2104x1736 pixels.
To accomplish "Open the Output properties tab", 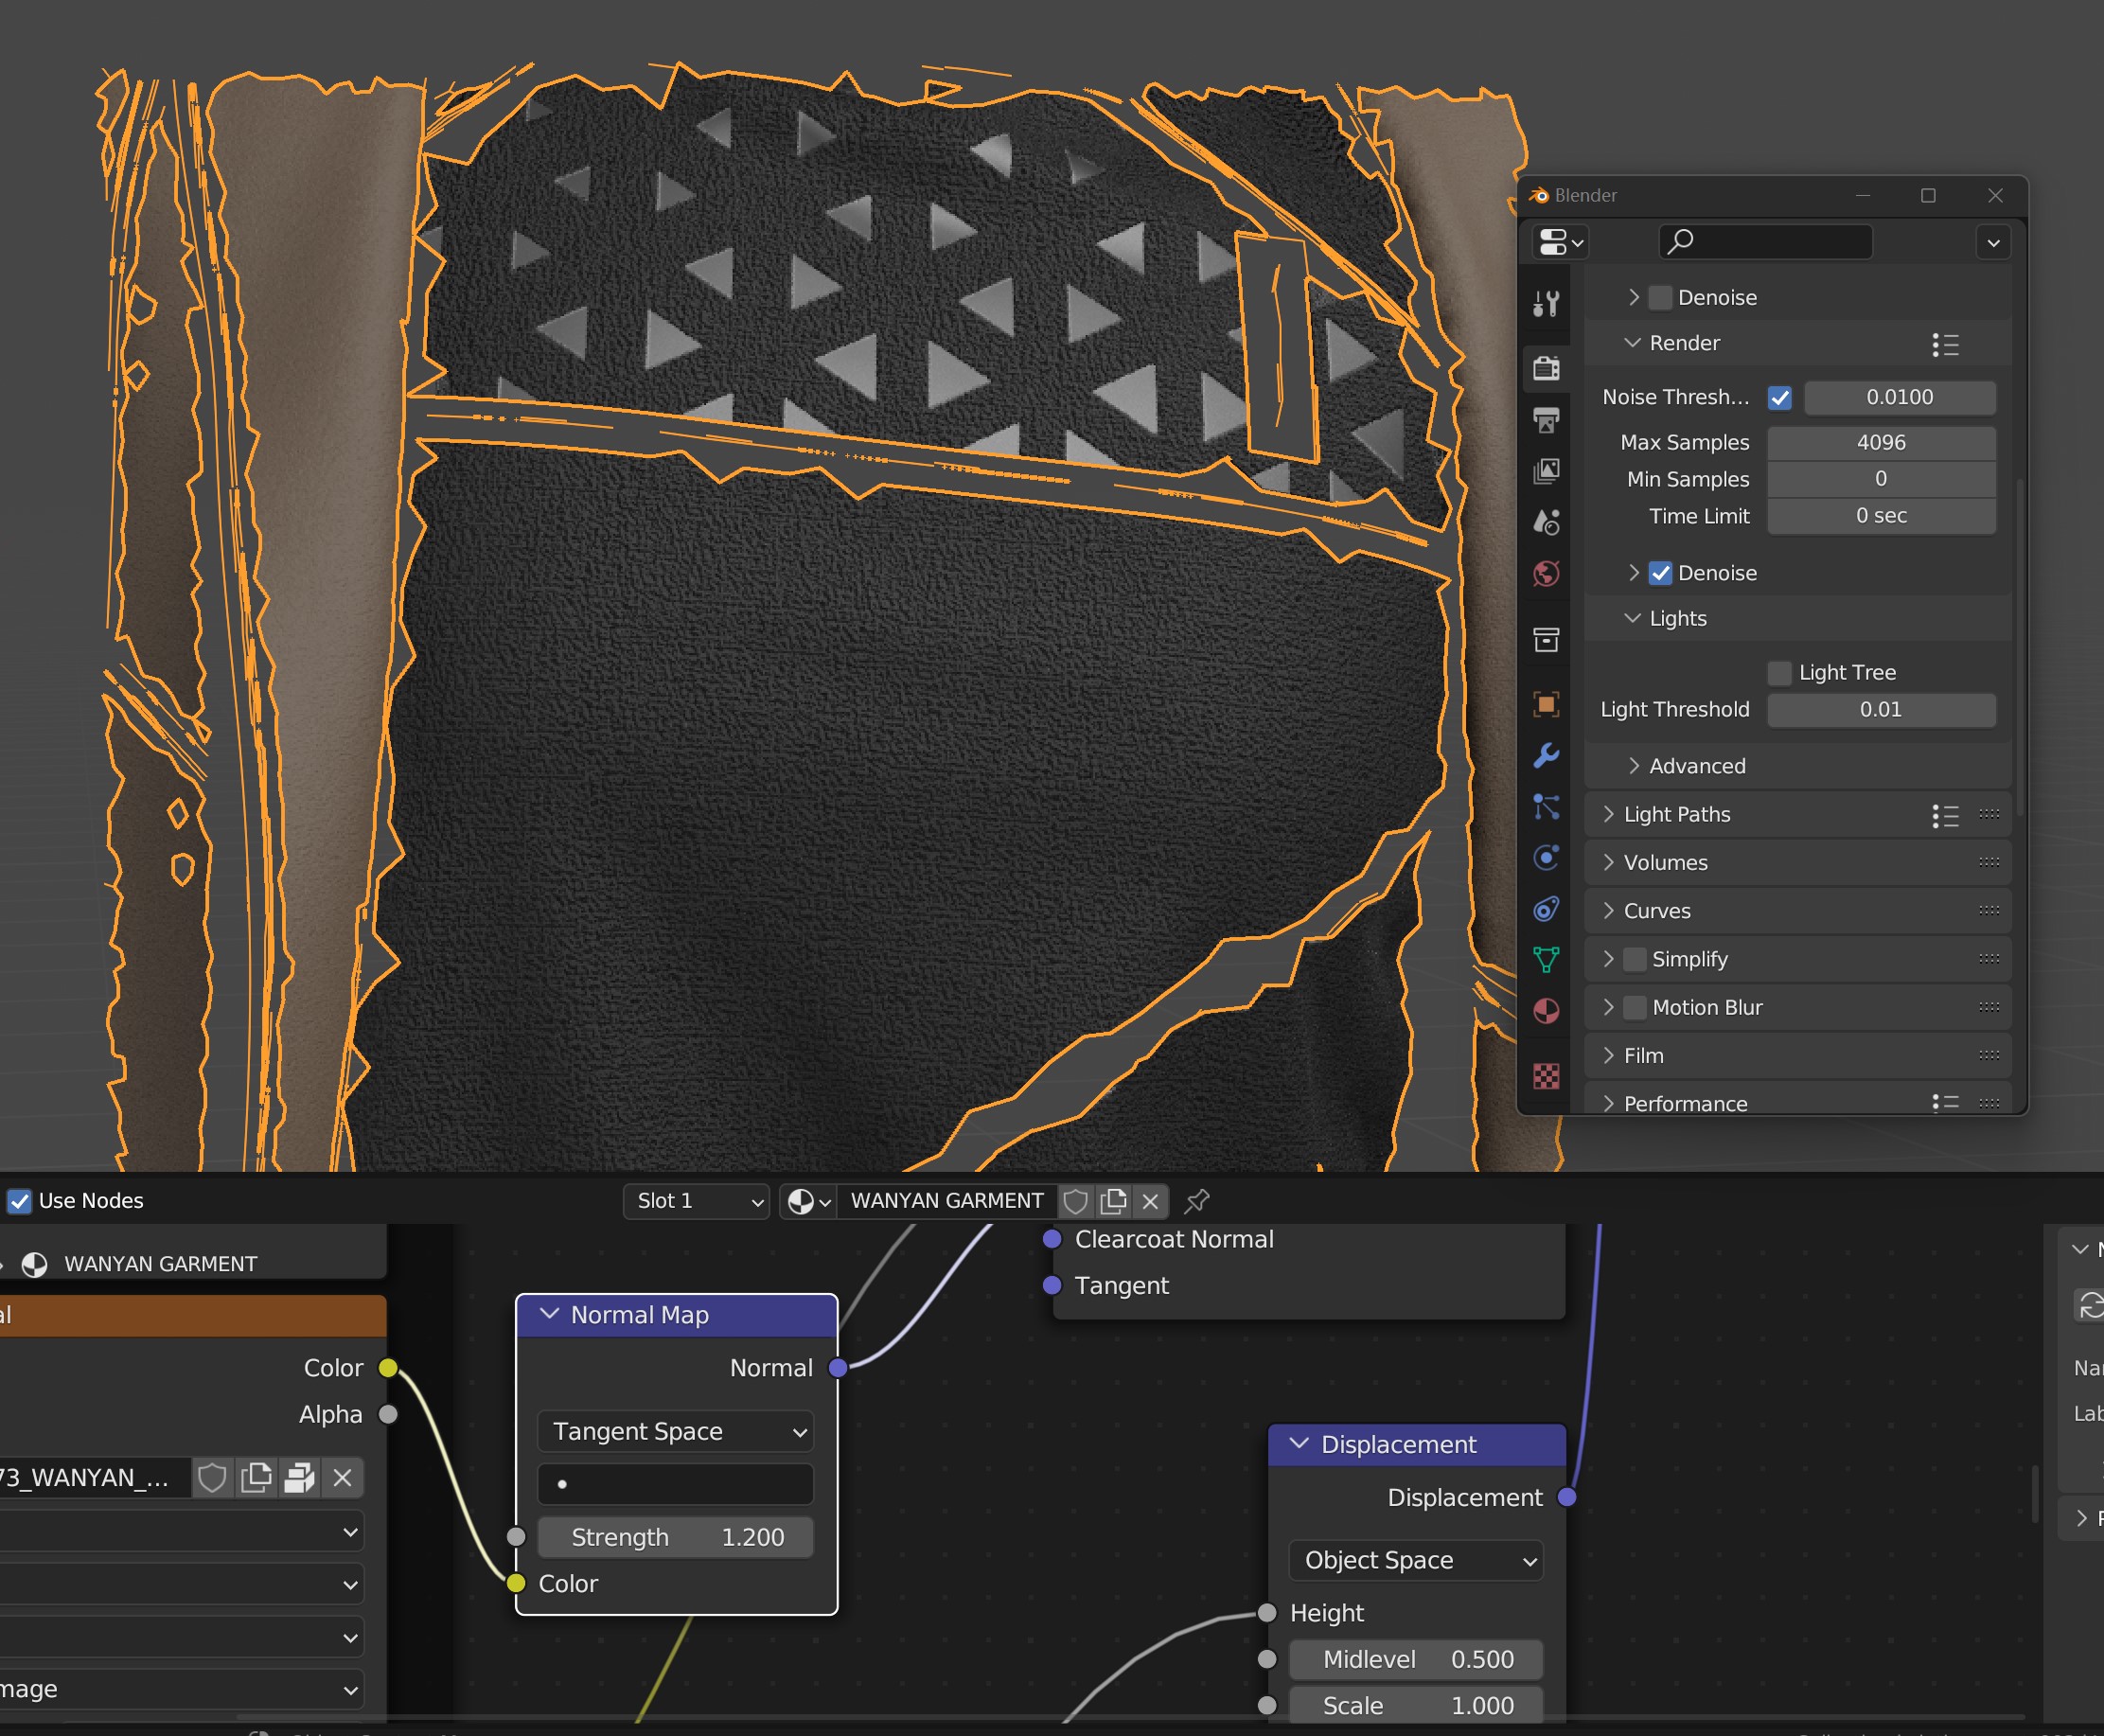I will pos(1546,419).
